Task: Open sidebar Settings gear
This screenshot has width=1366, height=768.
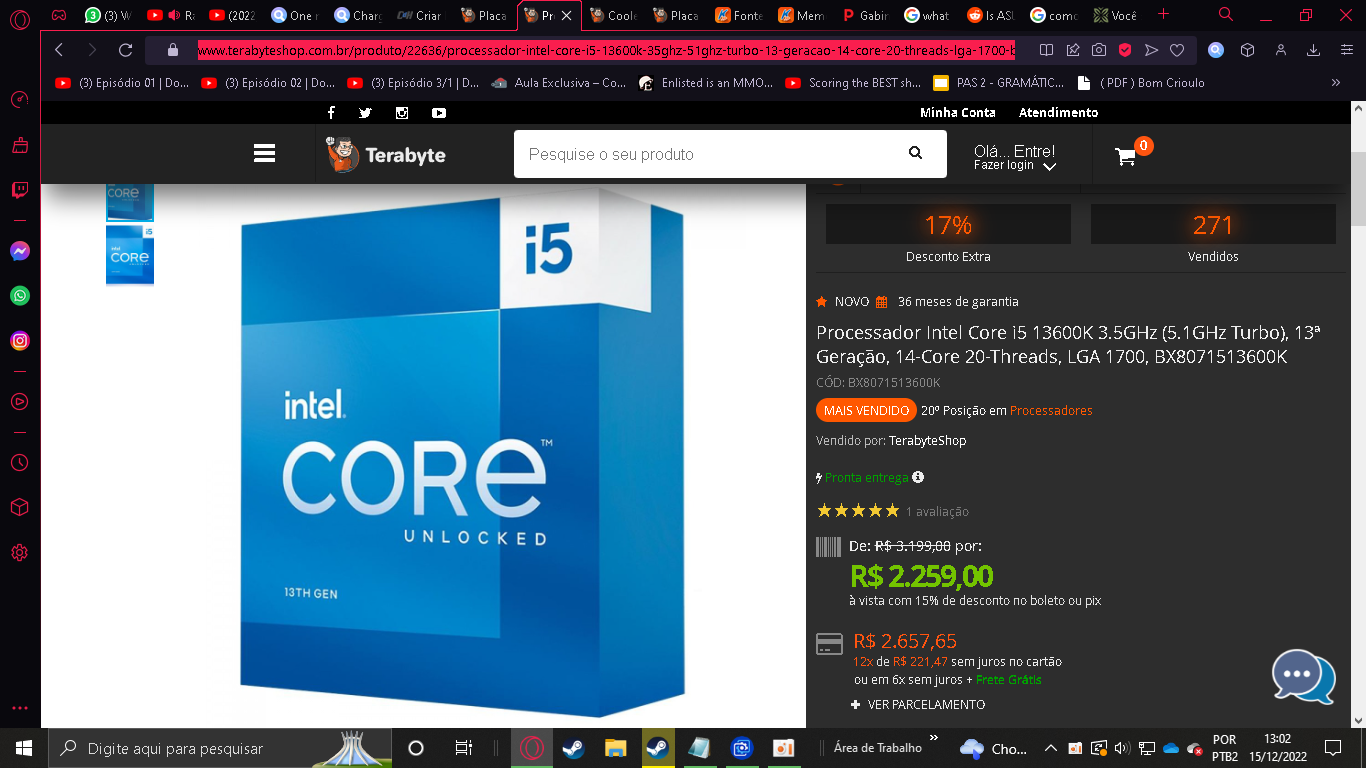Action: [x=20, y=553]
